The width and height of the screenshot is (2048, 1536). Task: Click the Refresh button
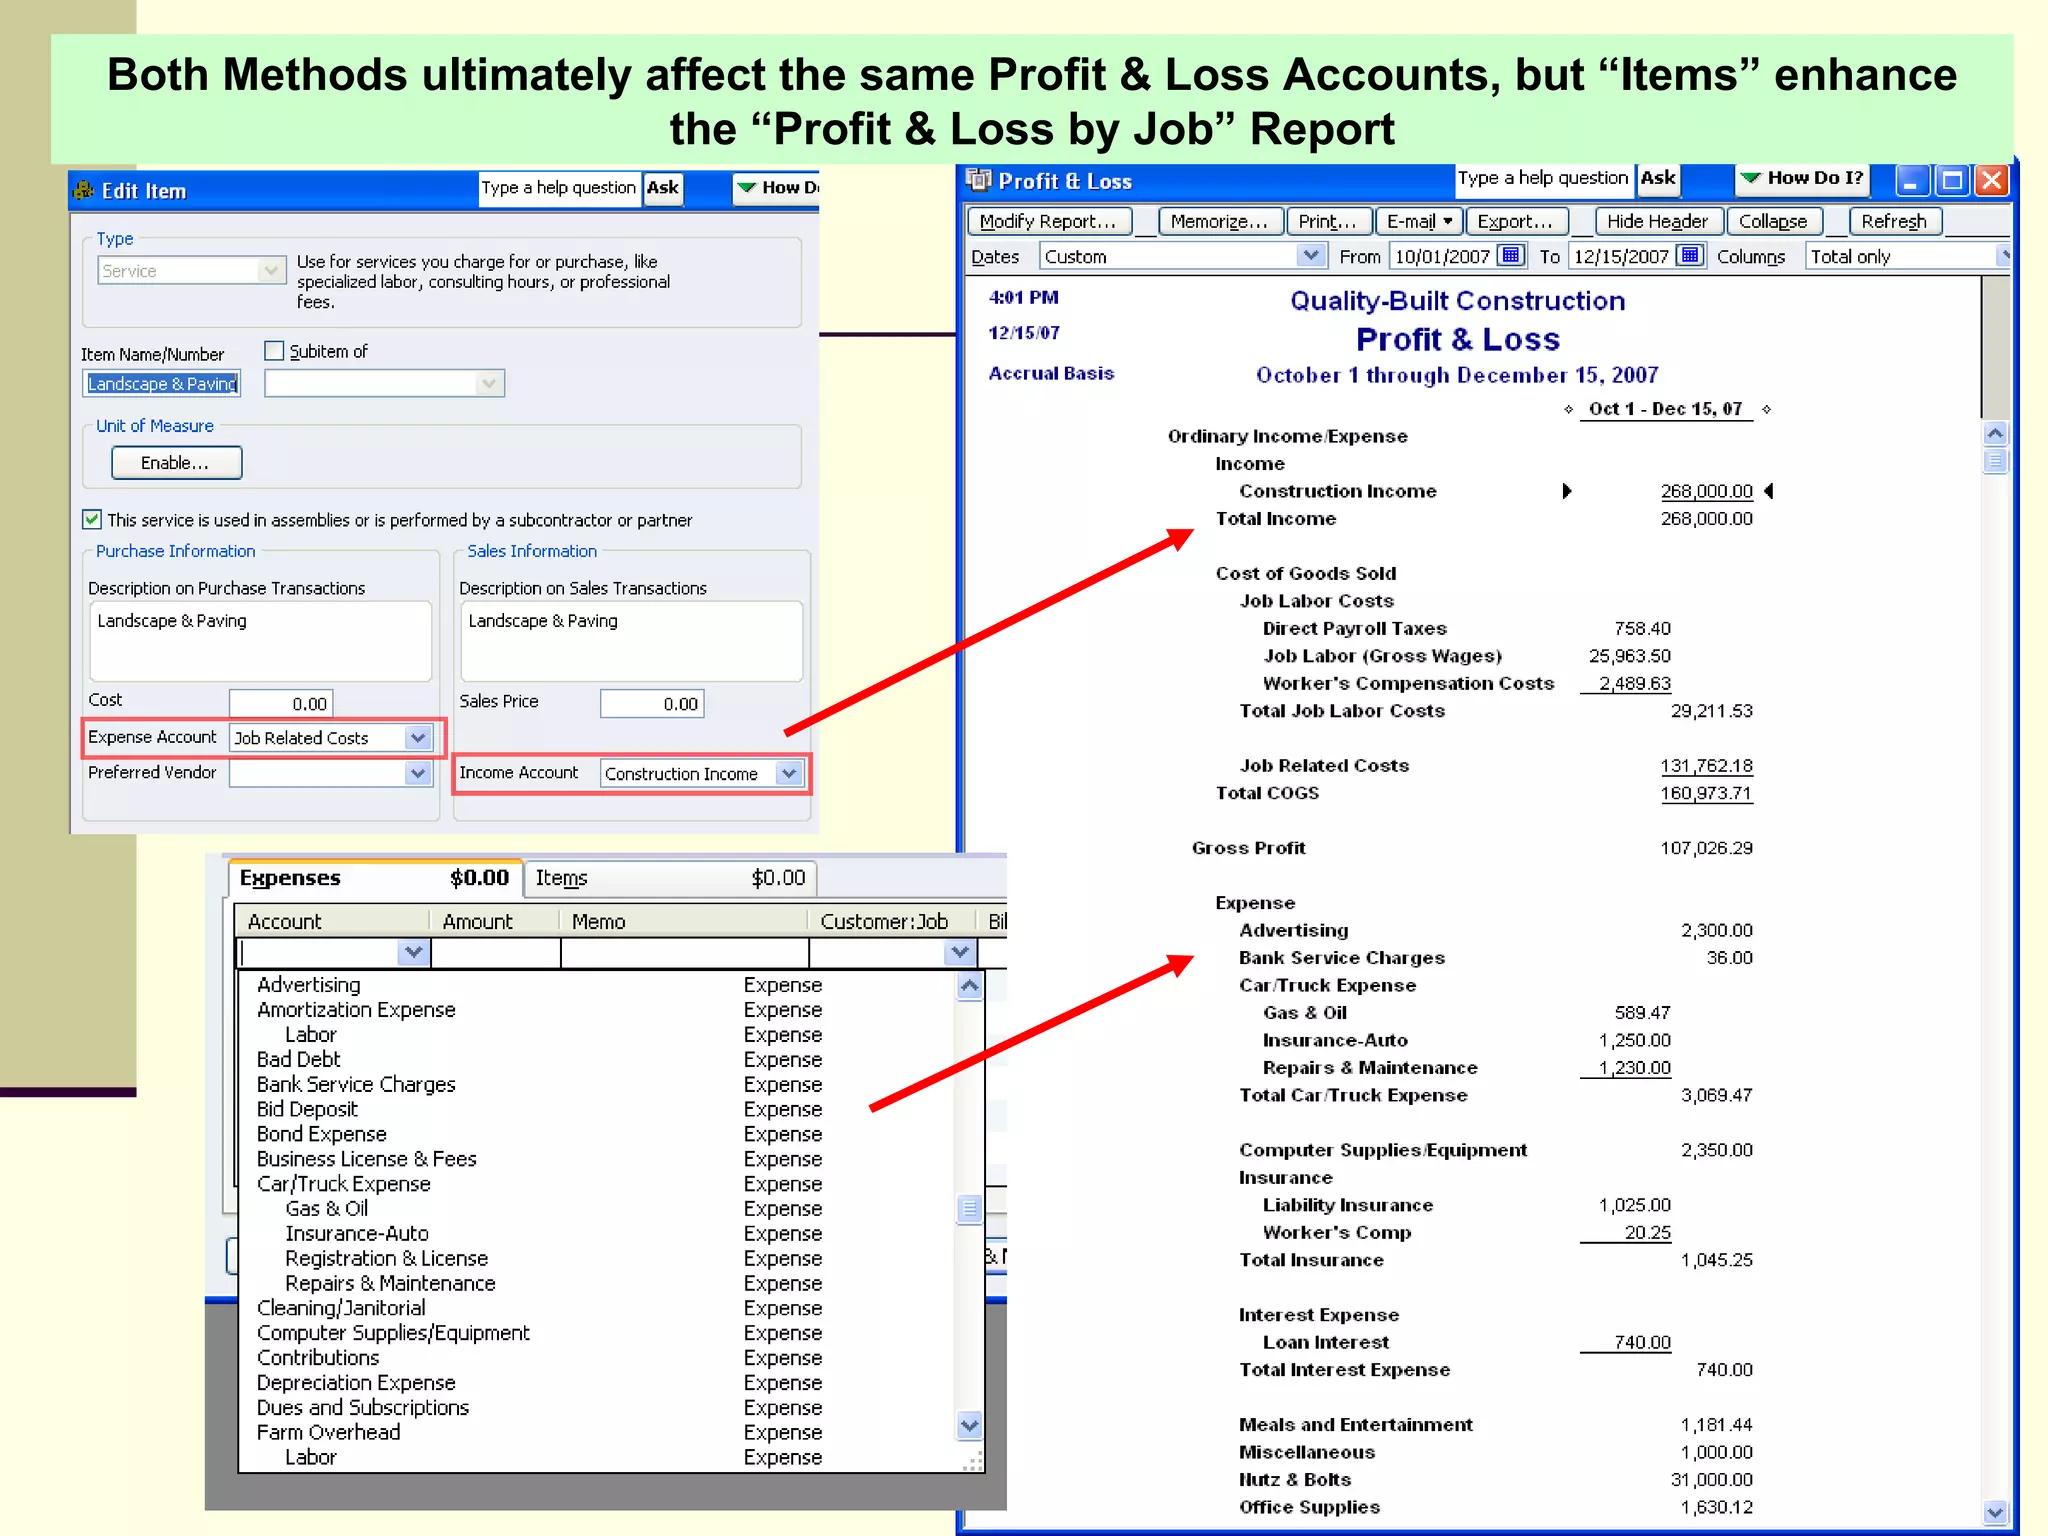pyautogui.click(x=1894, y=221)
